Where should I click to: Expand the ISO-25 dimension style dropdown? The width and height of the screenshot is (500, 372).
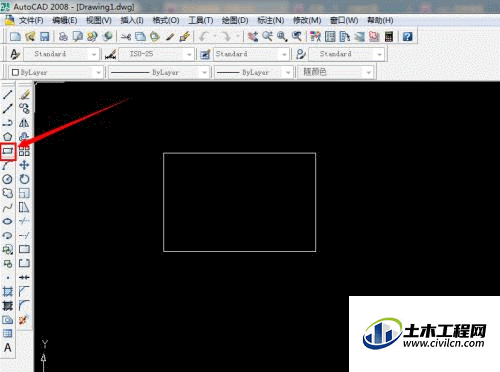pos(189,54)
